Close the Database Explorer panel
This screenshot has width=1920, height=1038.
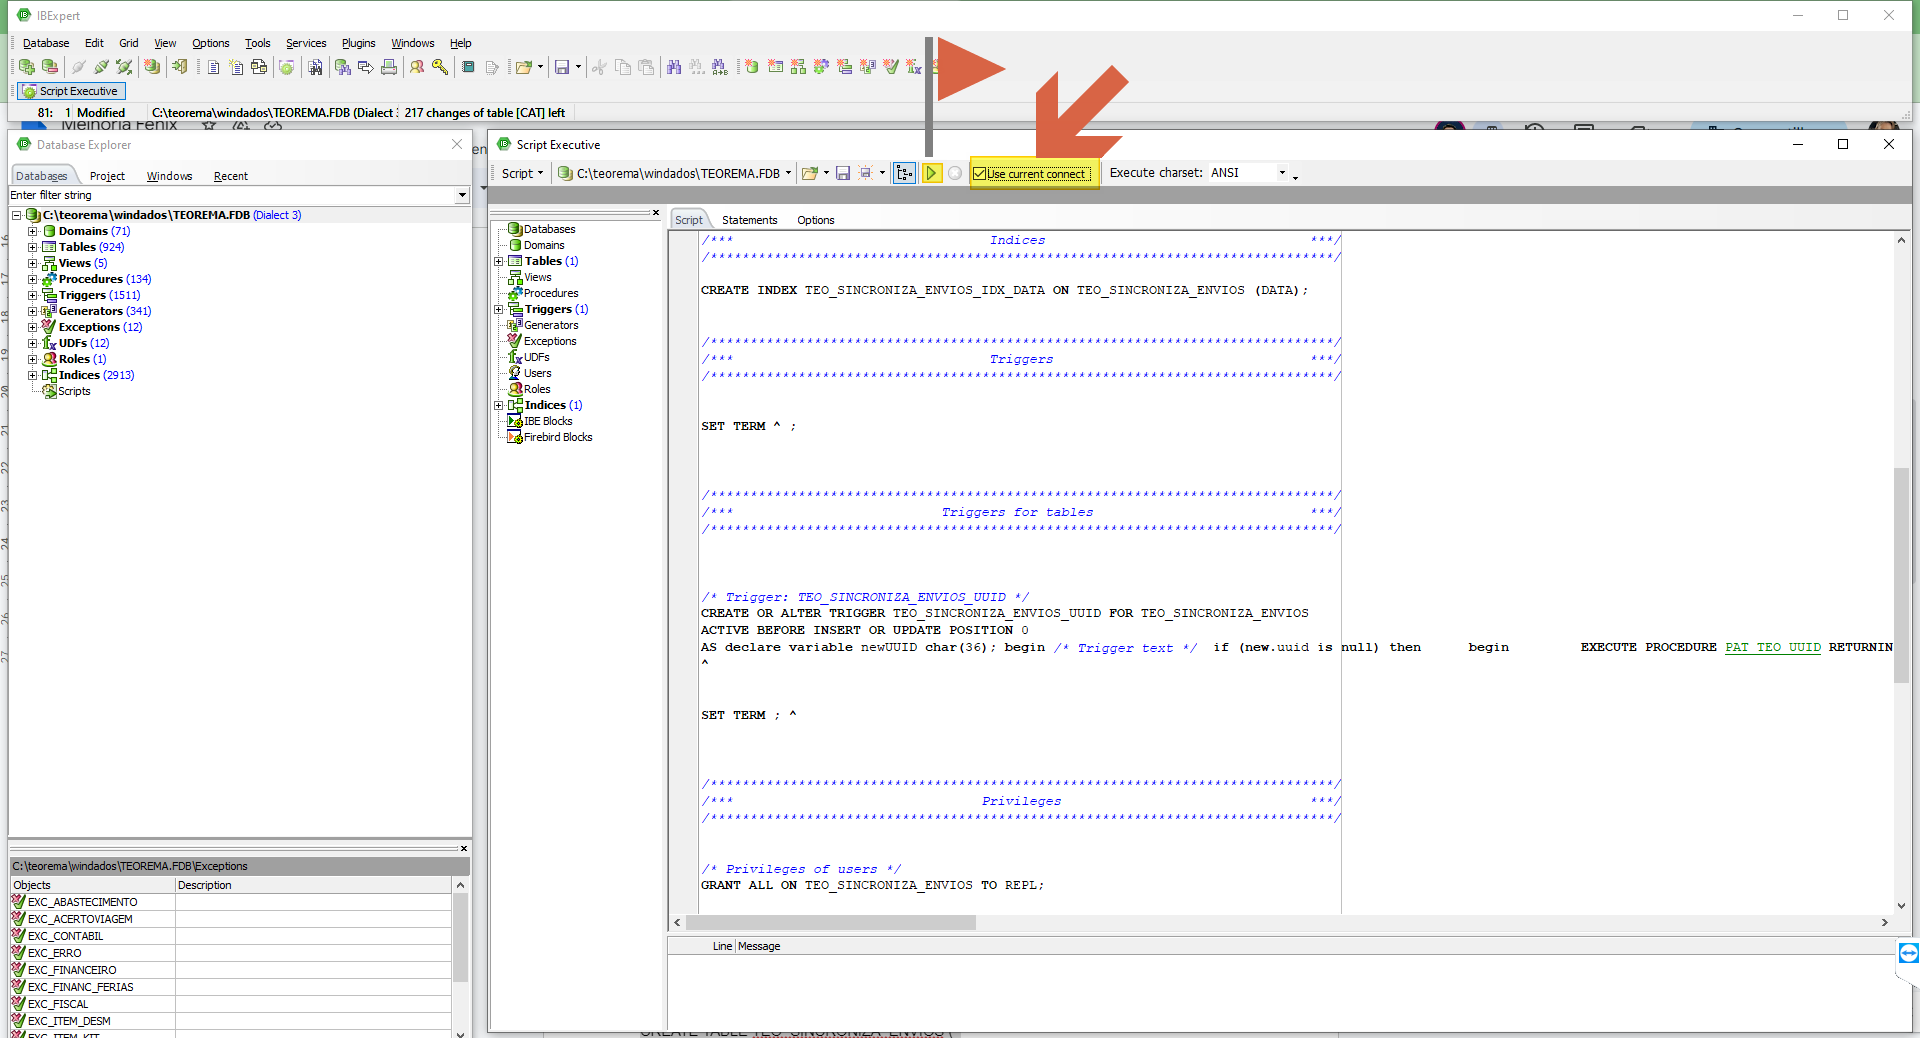[x=457, y=145]
